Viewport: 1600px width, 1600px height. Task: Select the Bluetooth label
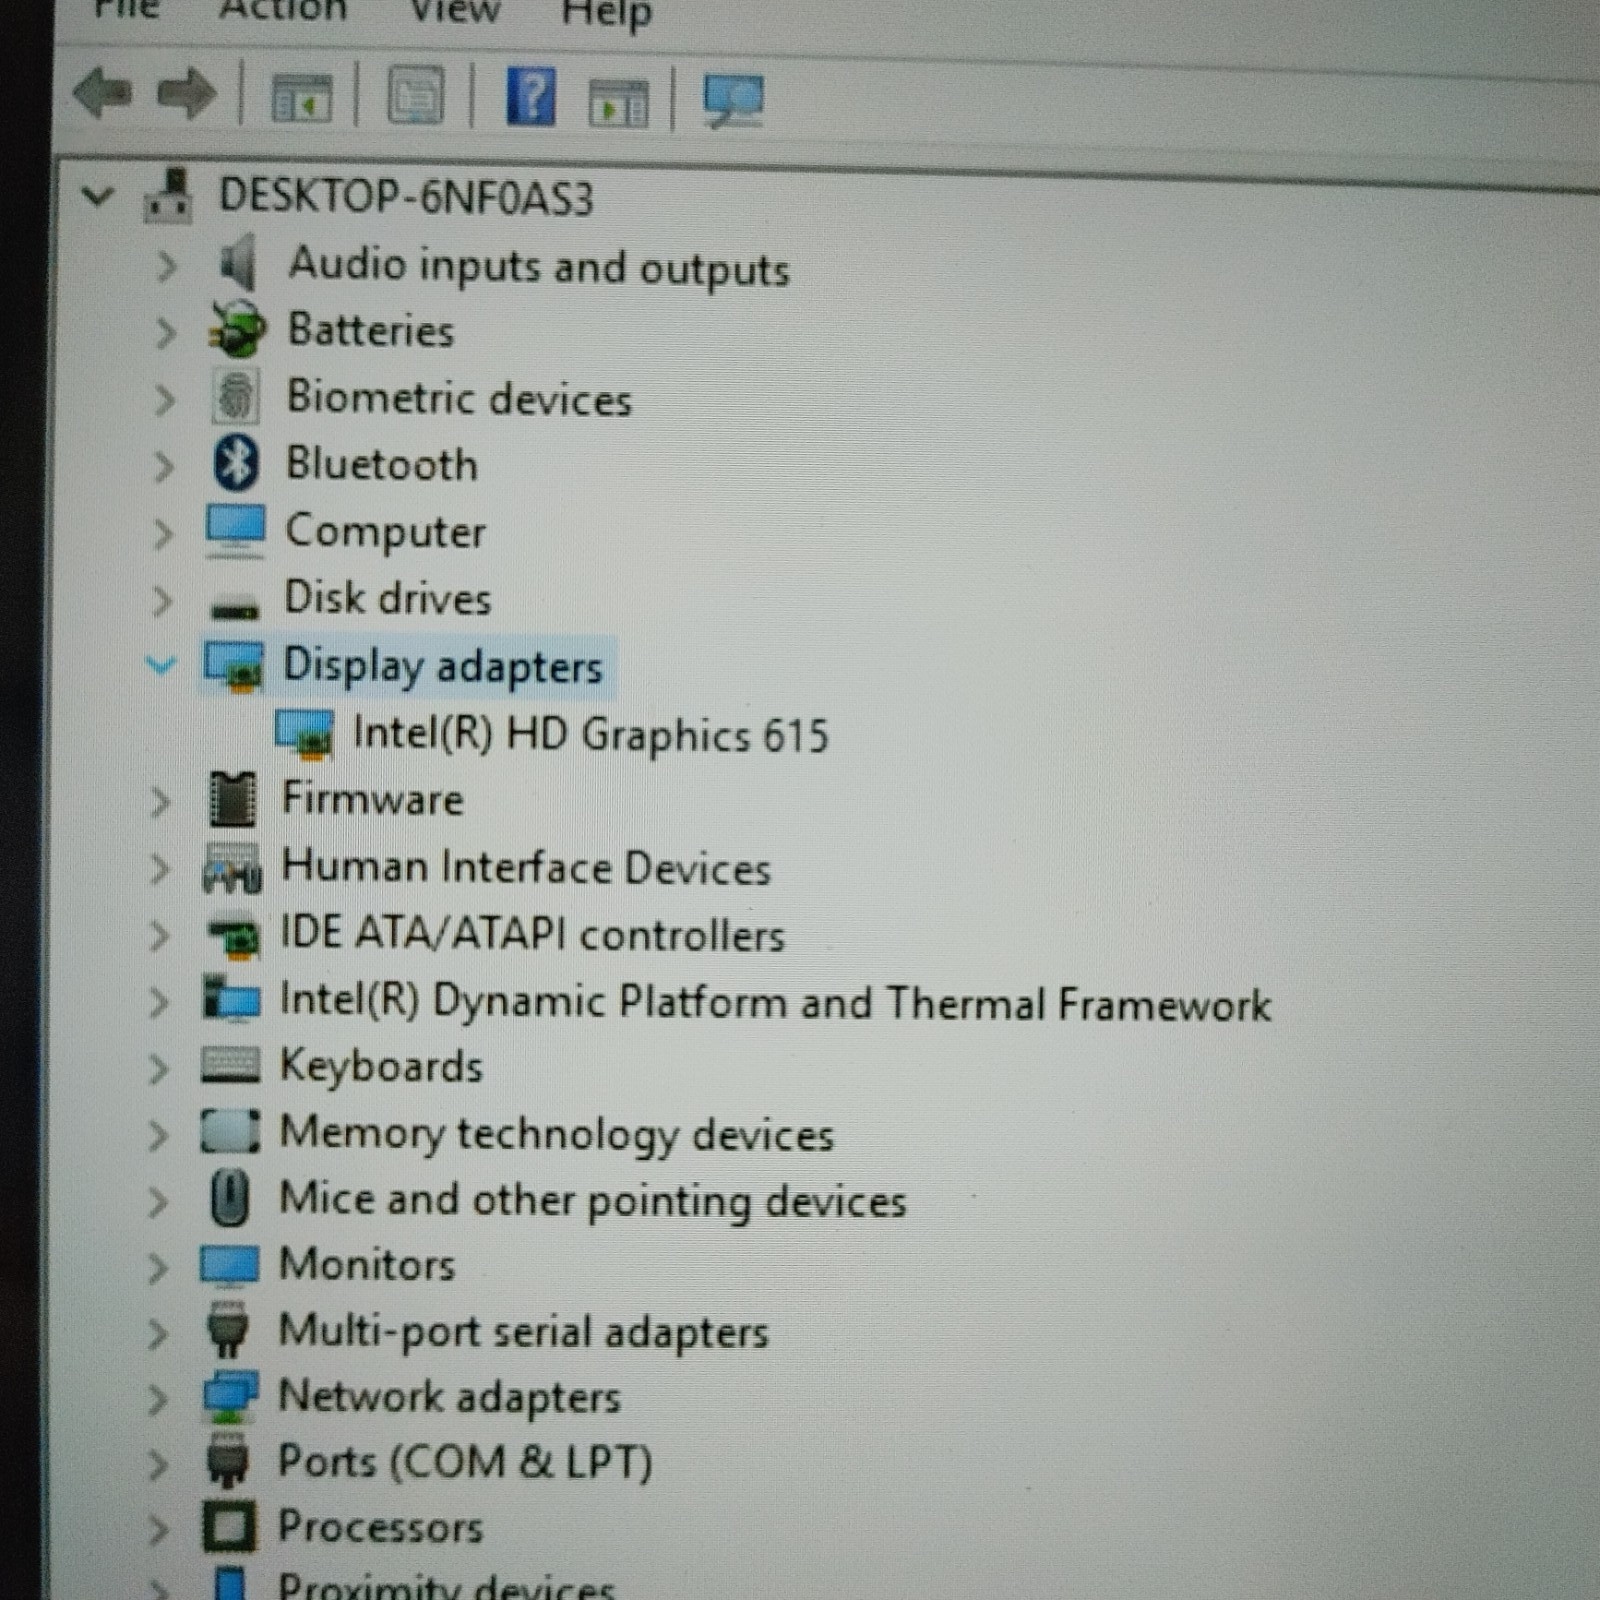point(382,465)
